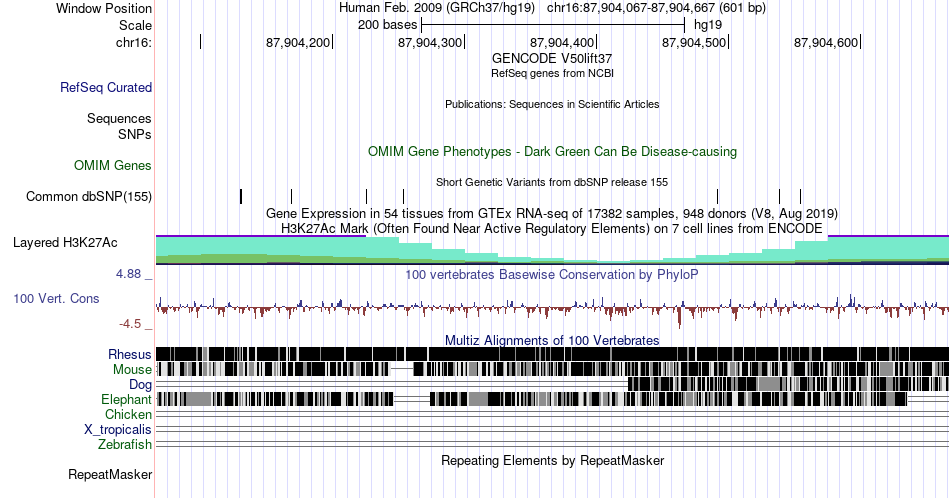950x498 pixels.
Task: Click the 87,904,400 ruler position
Action: tap(562, 42)
